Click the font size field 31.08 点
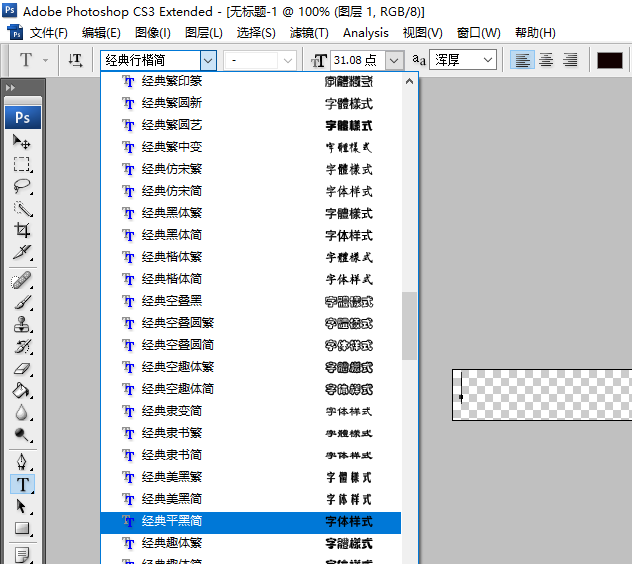 pyautogui.click(x=358, y=60)
